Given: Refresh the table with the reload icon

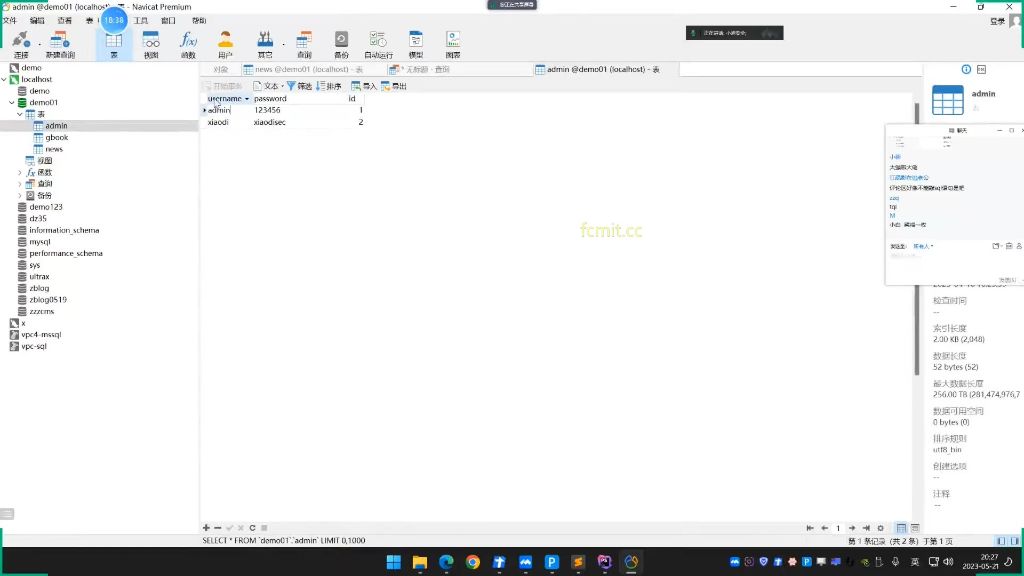Looking at the screenshot, I should 252,528.
